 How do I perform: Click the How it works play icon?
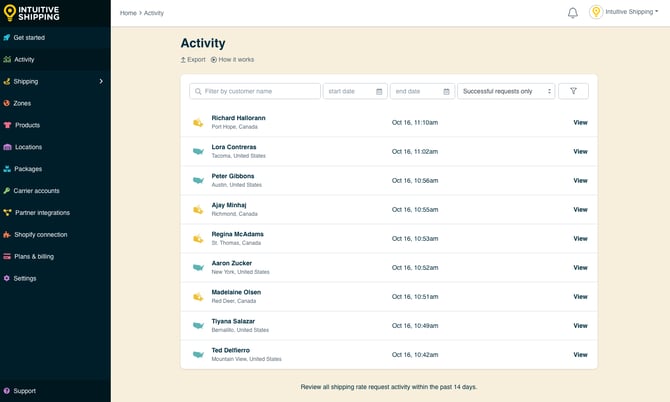214,60
